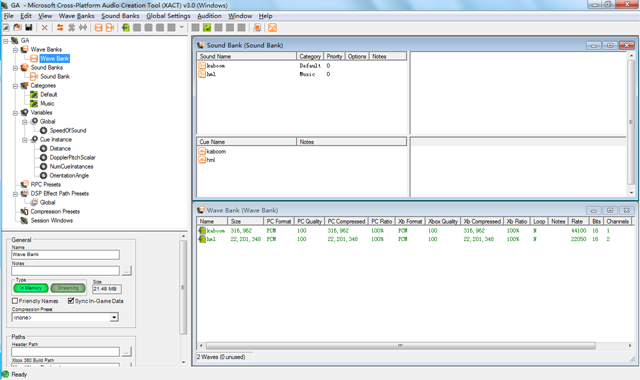Image resolution: width=640 pixels, height=380 pixels.
Task: Enable the Friendly Names checkbox
Action: [15, 301]
